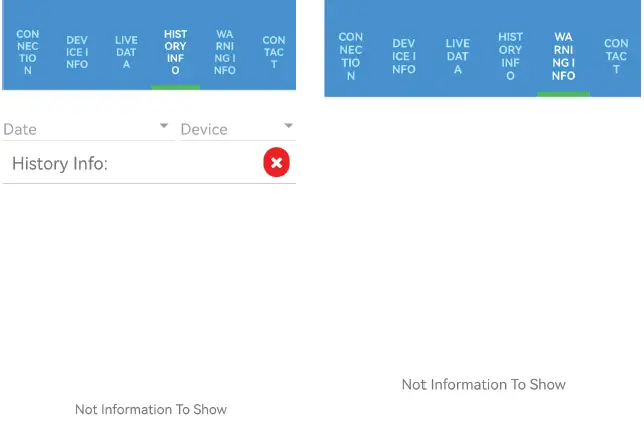Select the active Warning Info tab with white text
The height and width of the screenshot is (428, 644).
click(563, 56)
